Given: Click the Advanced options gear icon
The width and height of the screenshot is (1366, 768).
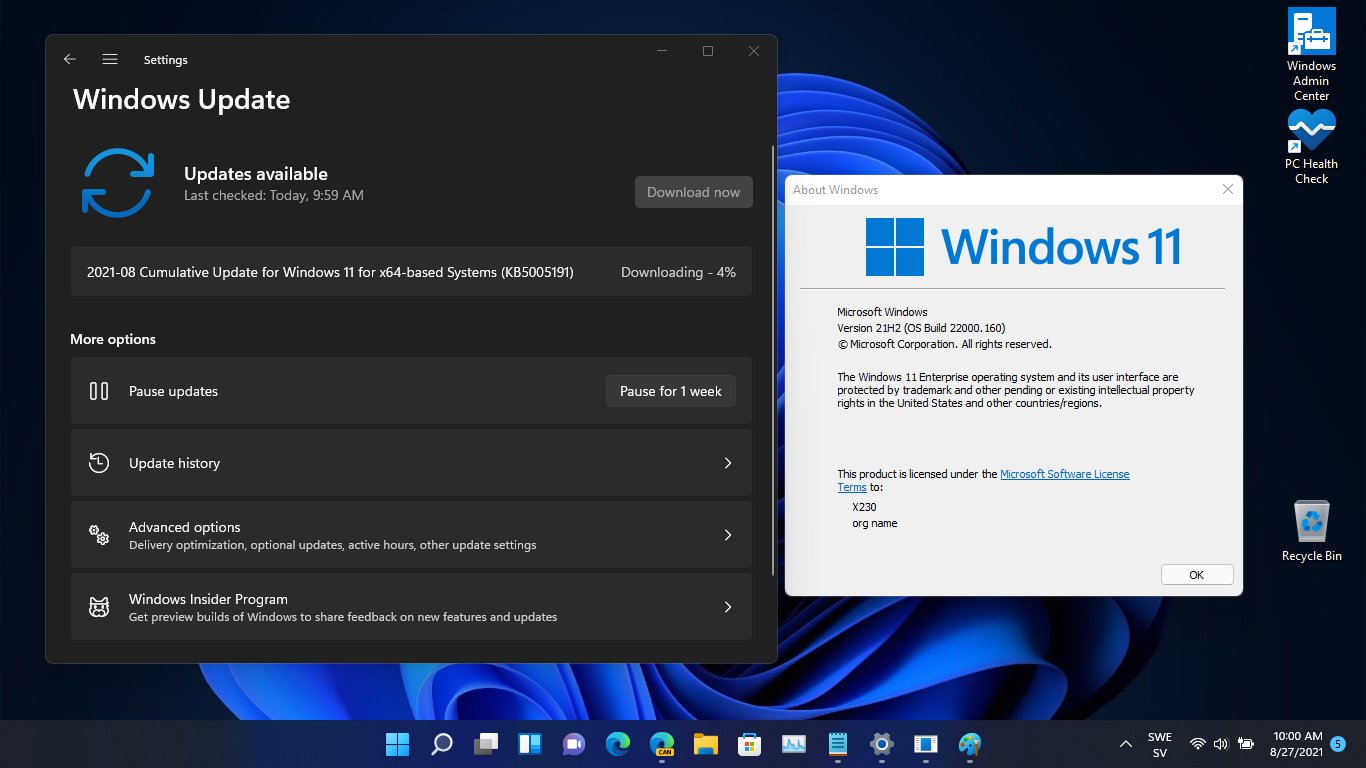Looking at the screenshot, I should click(98, 534).
